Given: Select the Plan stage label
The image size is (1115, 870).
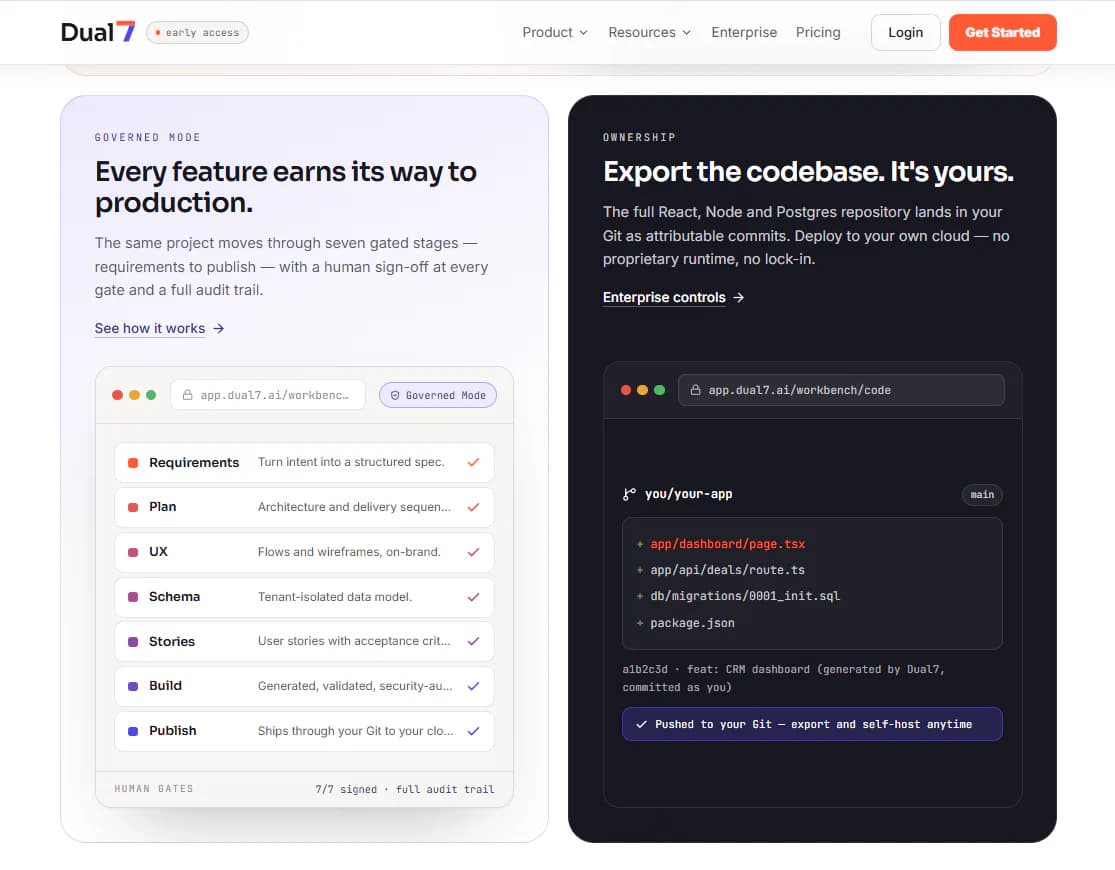Looking at the screenshot, I should click(x=163, y=506).
